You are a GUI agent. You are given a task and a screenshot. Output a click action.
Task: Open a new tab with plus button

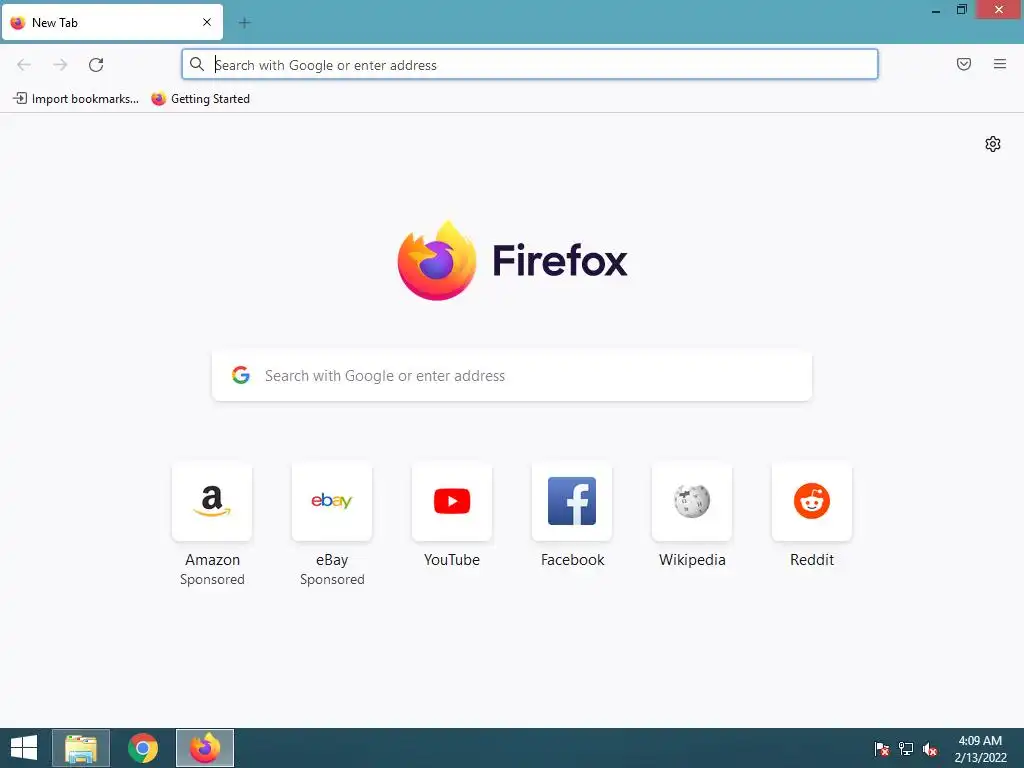(x=244, y=23)
